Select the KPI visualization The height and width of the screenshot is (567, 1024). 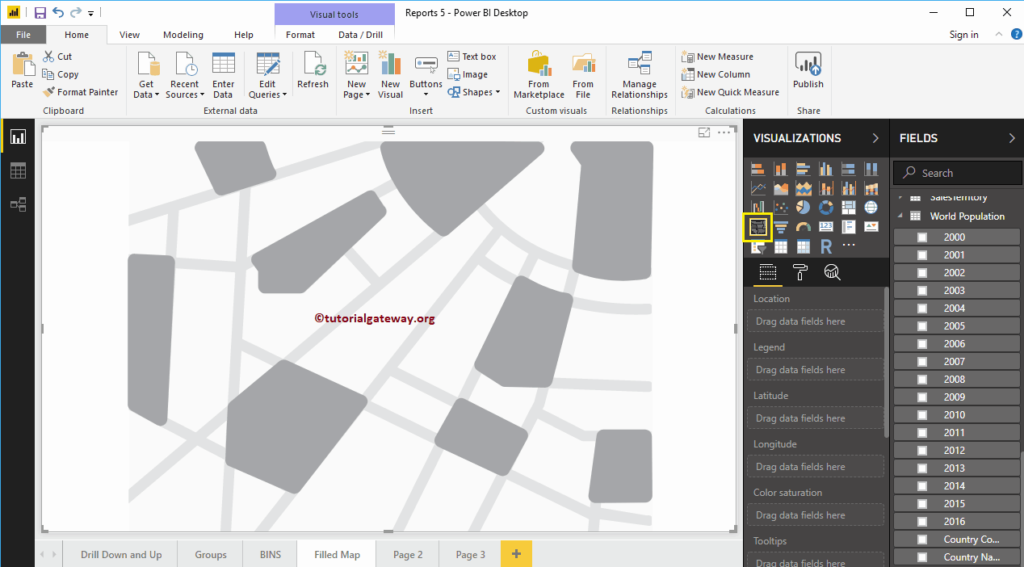[871, 227]
